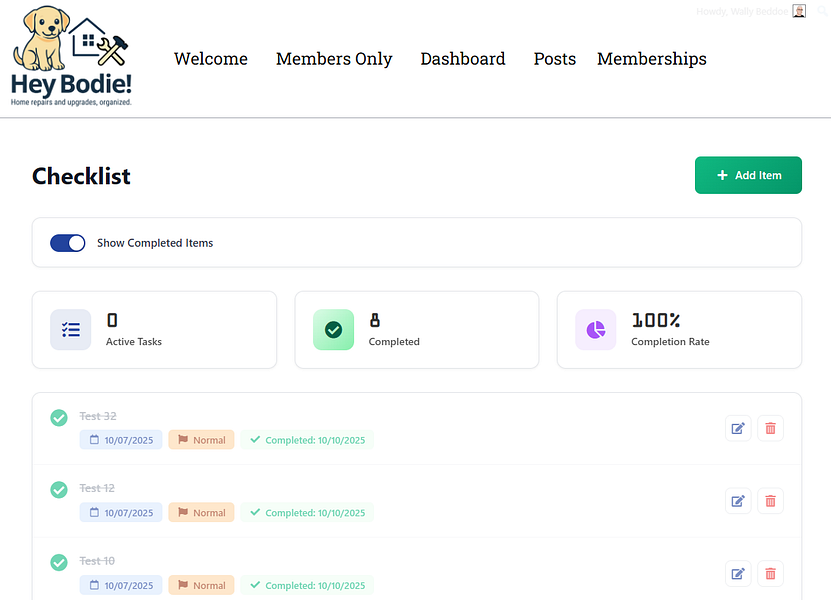The image size is (831, 600).
Task: Click Completed: 10/10/2025 tag on Test 12
Action: pyautogui.click(x=307, y=513)
